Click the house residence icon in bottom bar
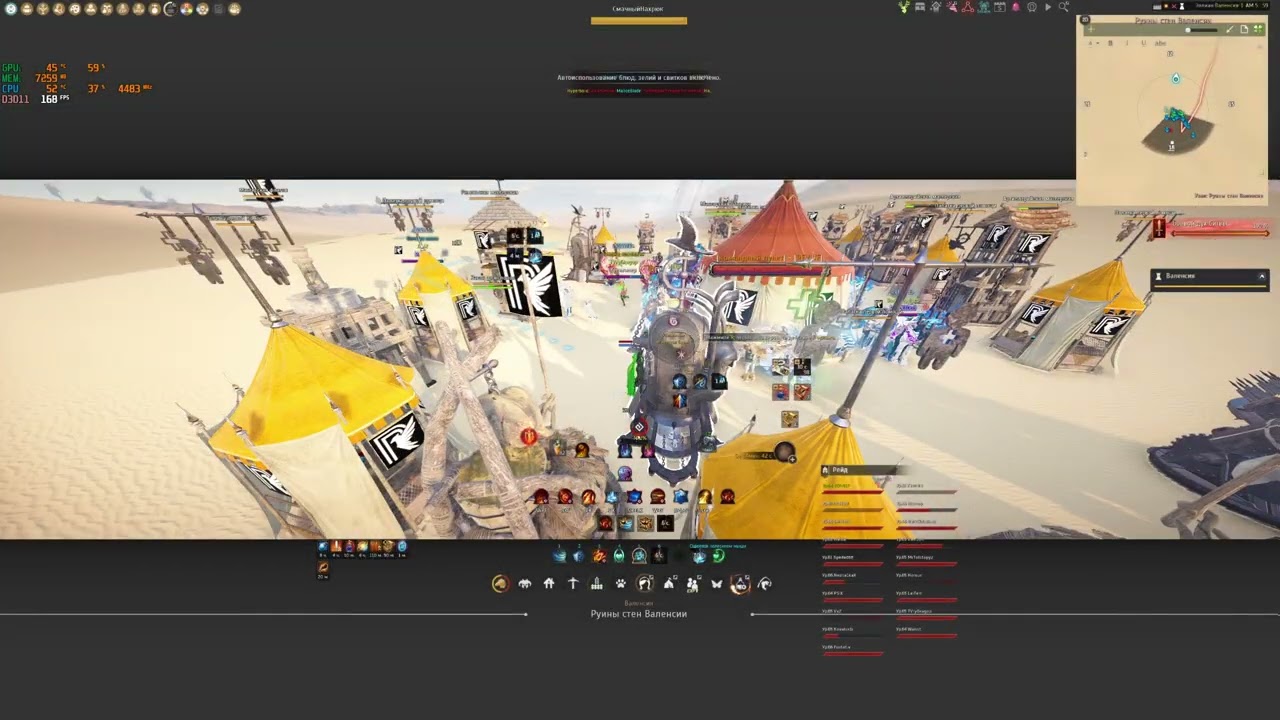 (548, 584)
